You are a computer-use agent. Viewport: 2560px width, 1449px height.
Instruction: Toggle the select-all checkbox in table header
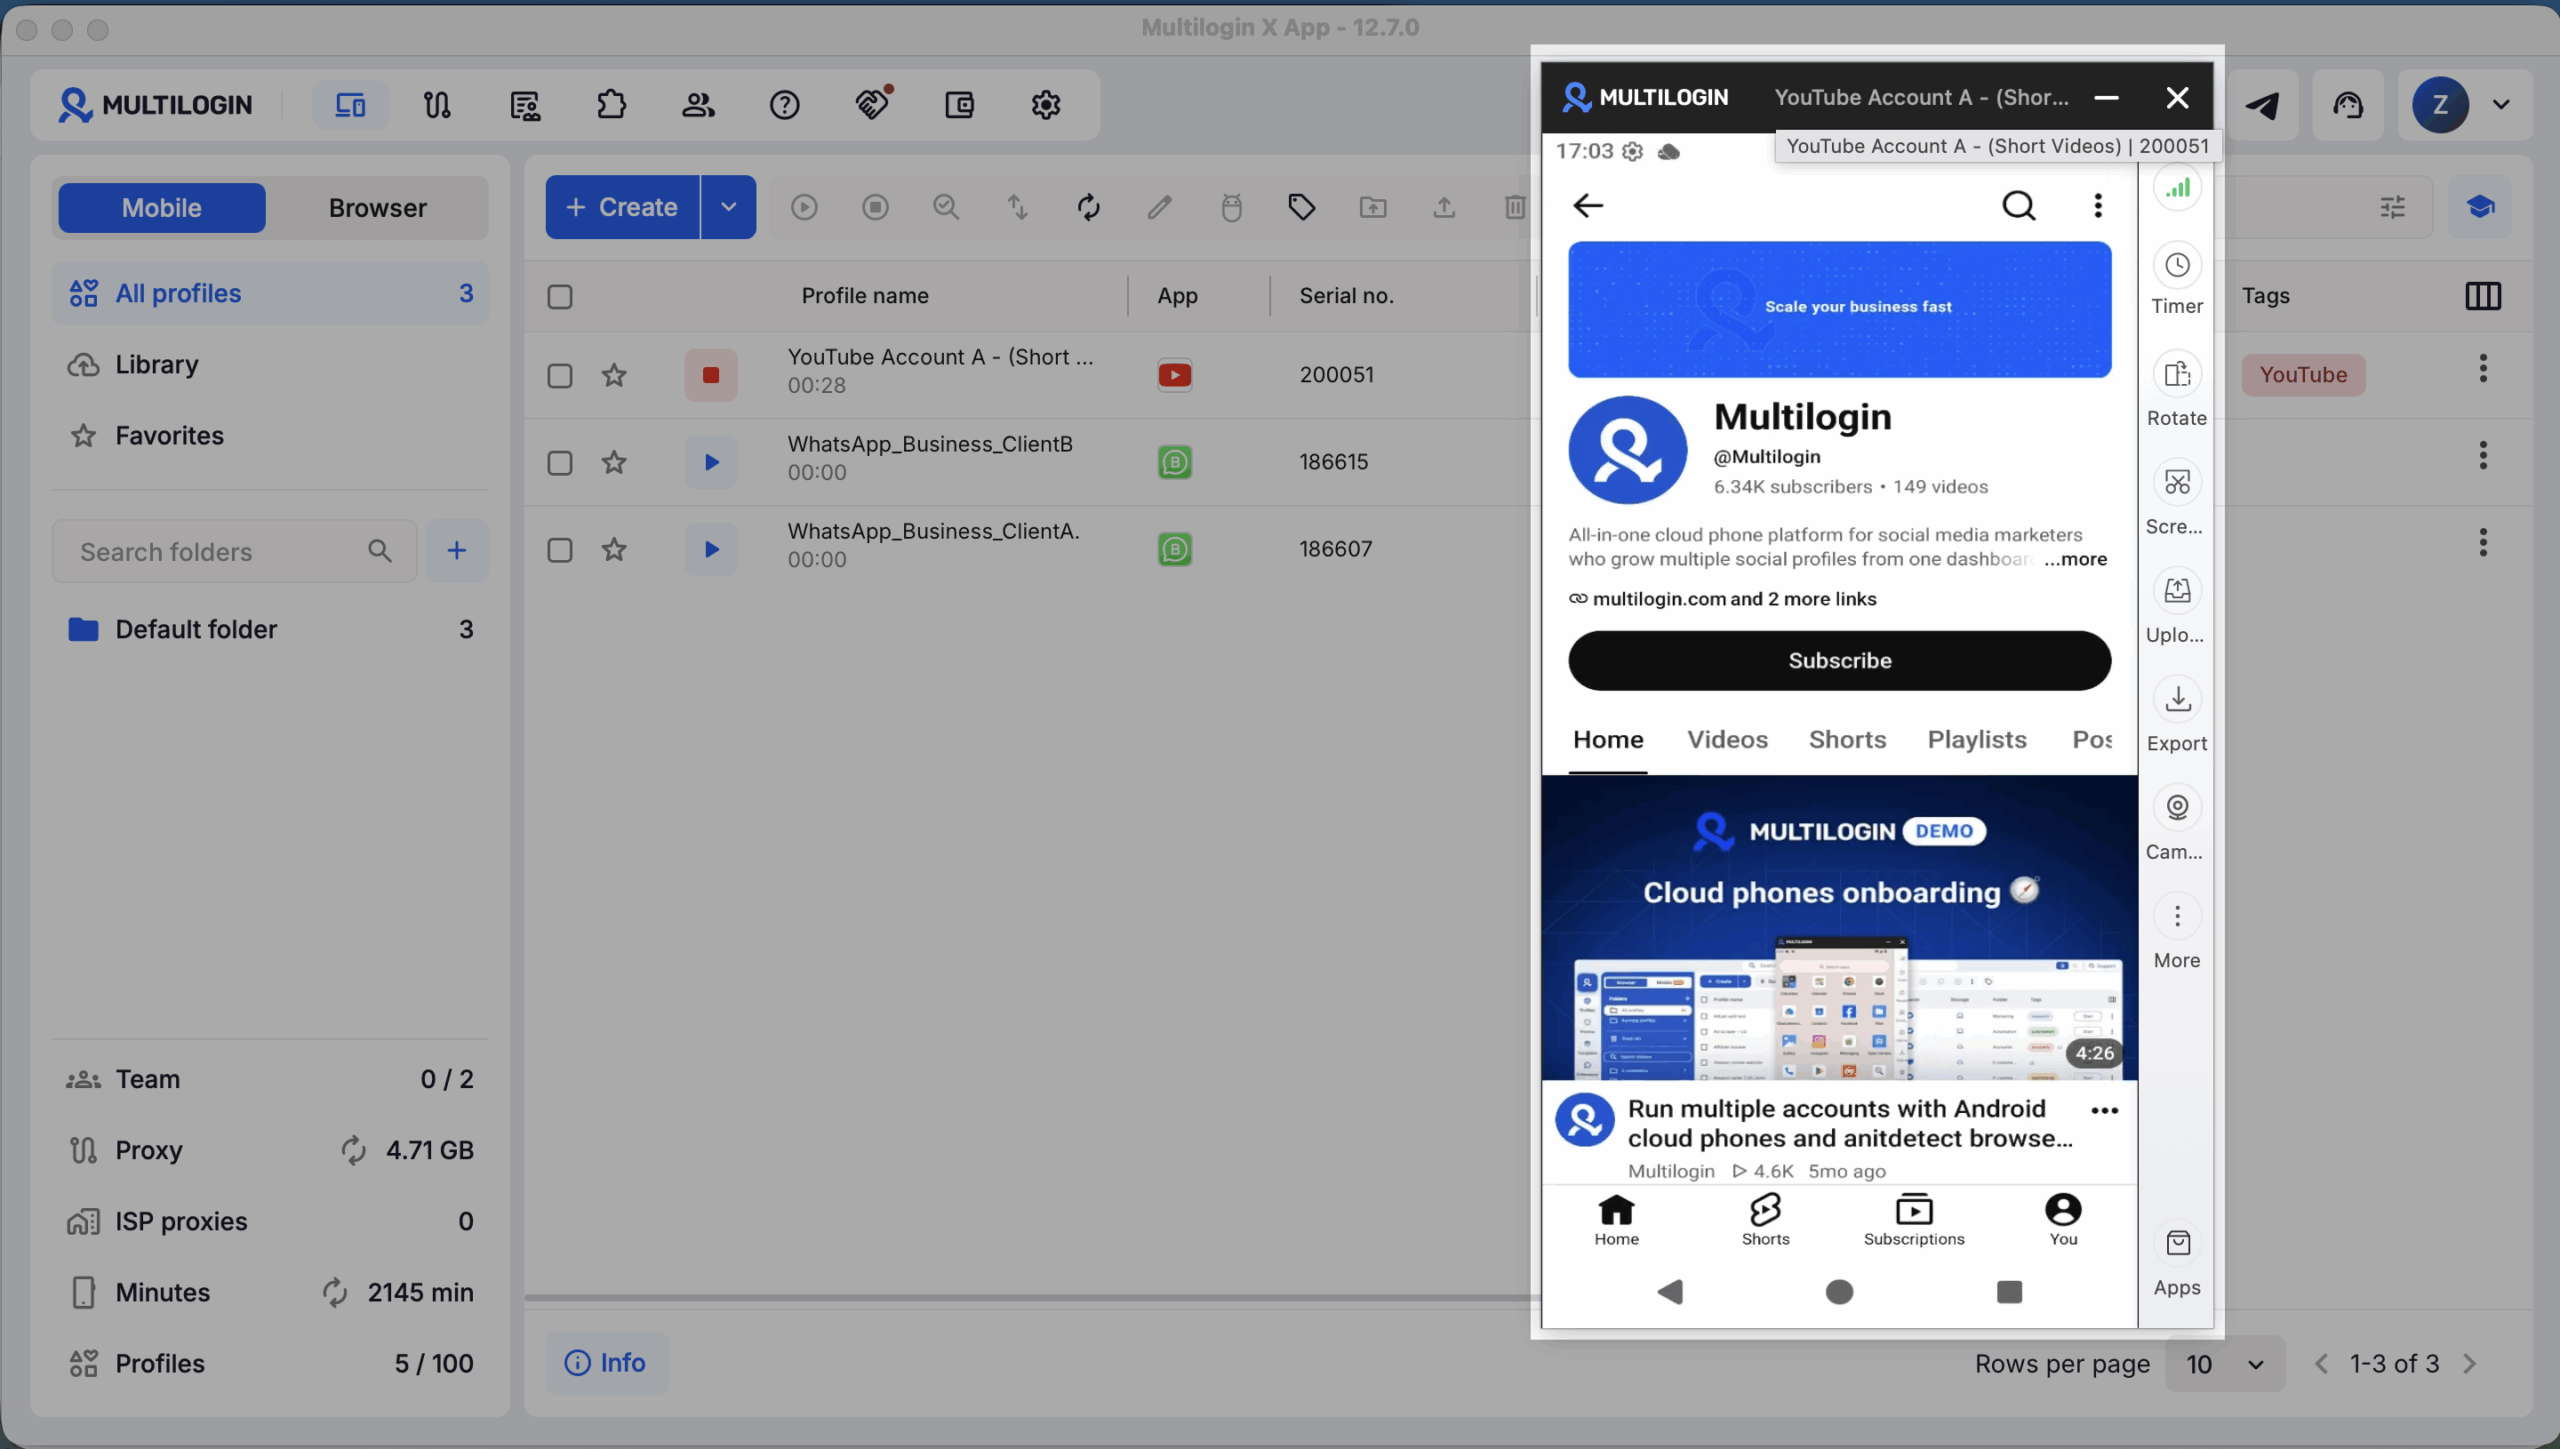click(x=560, y=297)
